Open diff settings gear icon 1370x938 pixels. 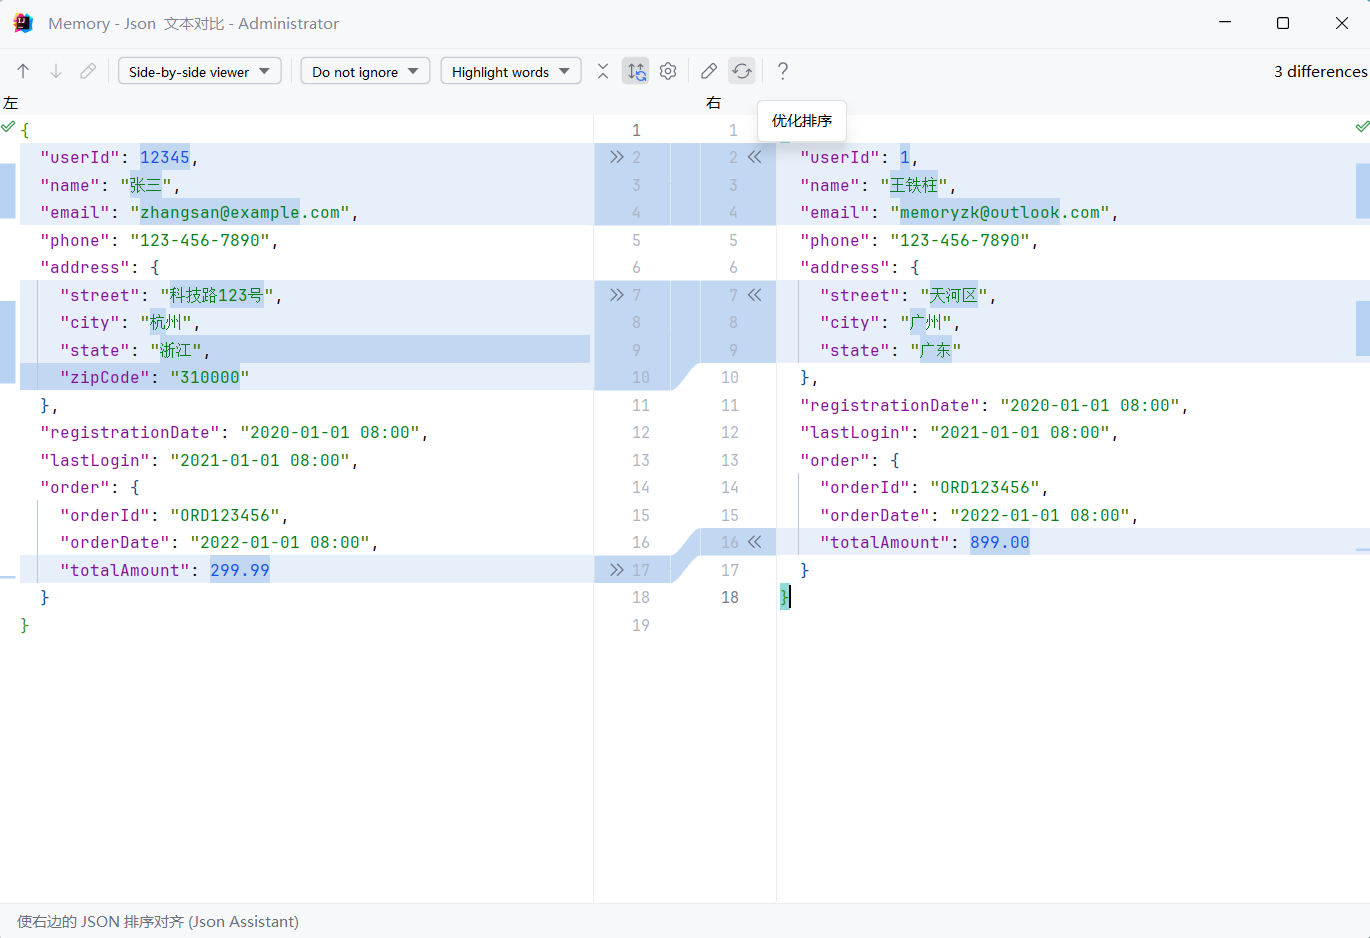668,71
